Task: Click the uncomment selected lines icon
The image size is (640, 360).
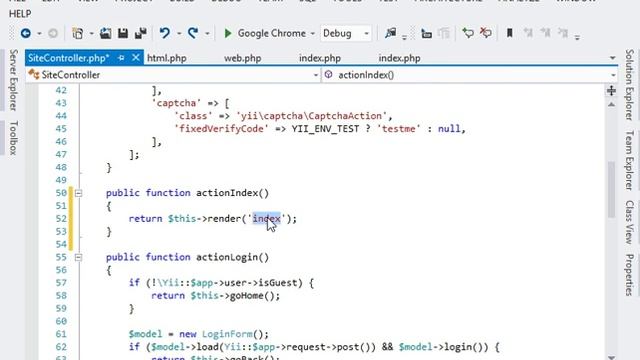Action: (444, 33)
